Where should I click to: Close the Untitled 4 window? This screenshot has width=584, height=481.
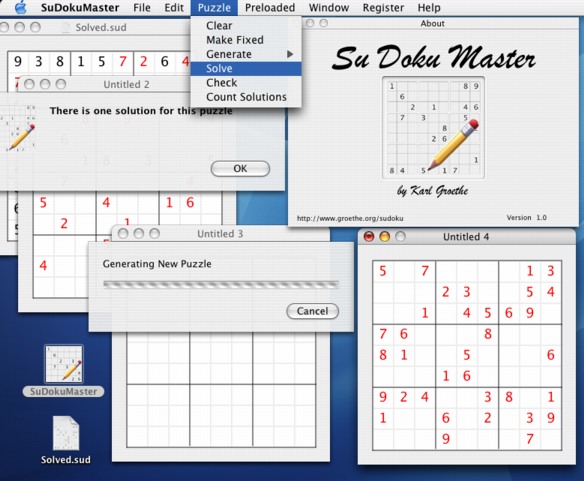pos(369,237)
